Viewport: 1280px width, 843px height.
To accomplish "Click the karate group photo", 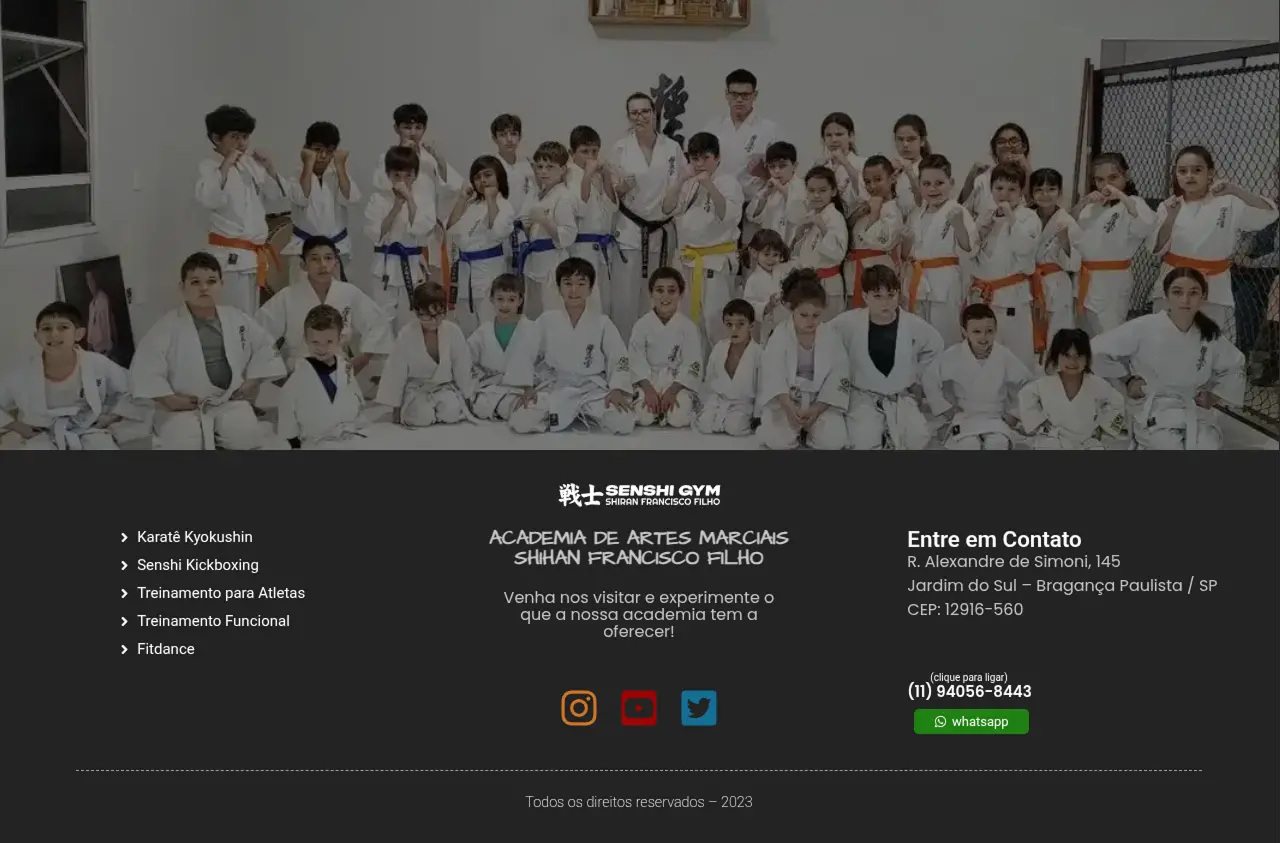I will (x=640, y=225).
